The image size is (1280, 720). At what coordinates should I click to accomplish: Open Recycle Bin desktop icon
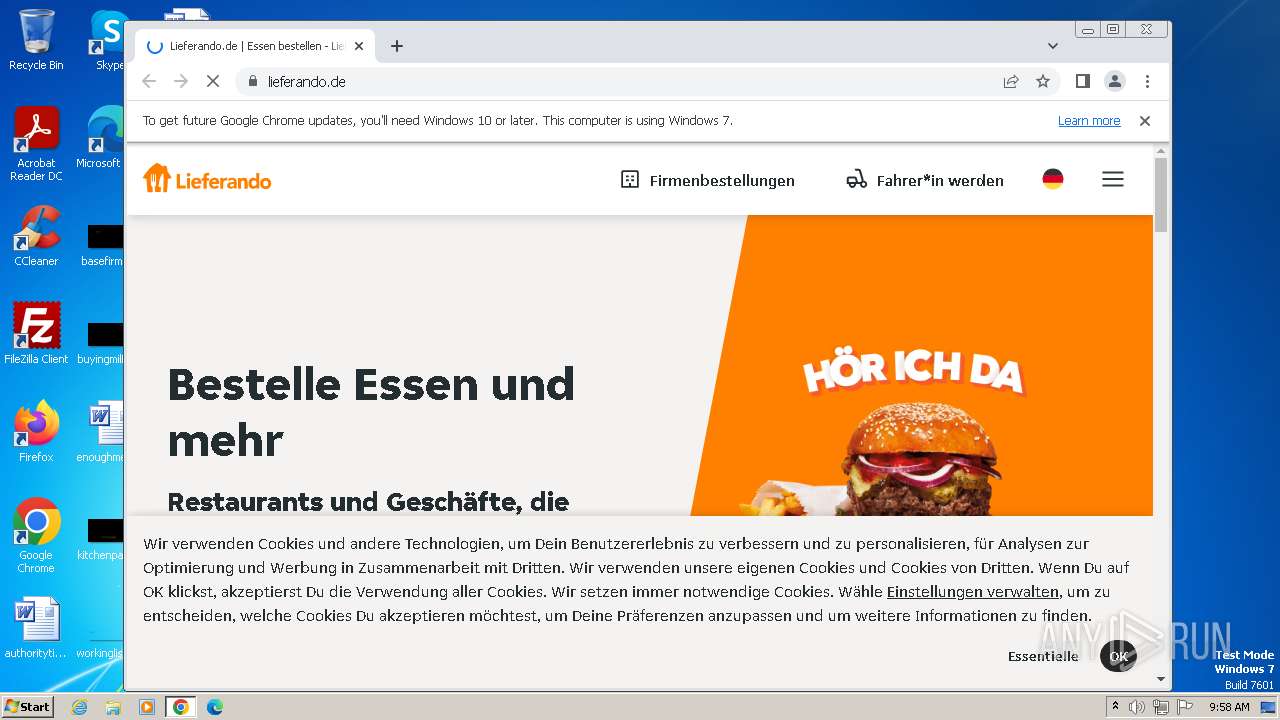[36, 40]
